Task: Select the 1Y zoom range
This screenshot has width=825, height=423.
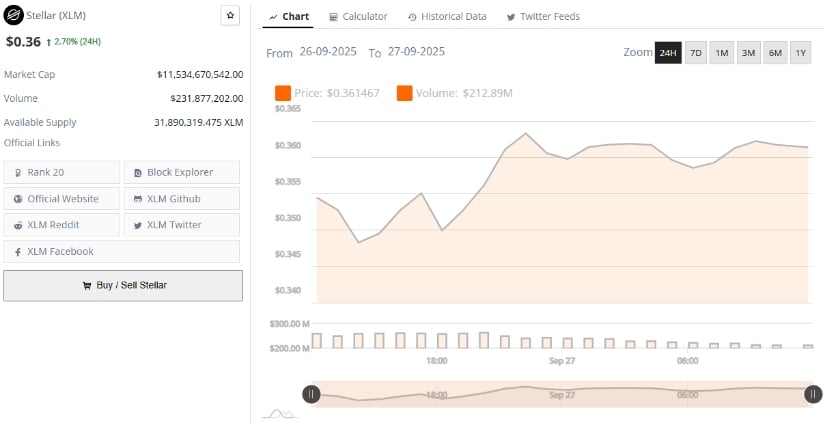Action: point(800,53)
